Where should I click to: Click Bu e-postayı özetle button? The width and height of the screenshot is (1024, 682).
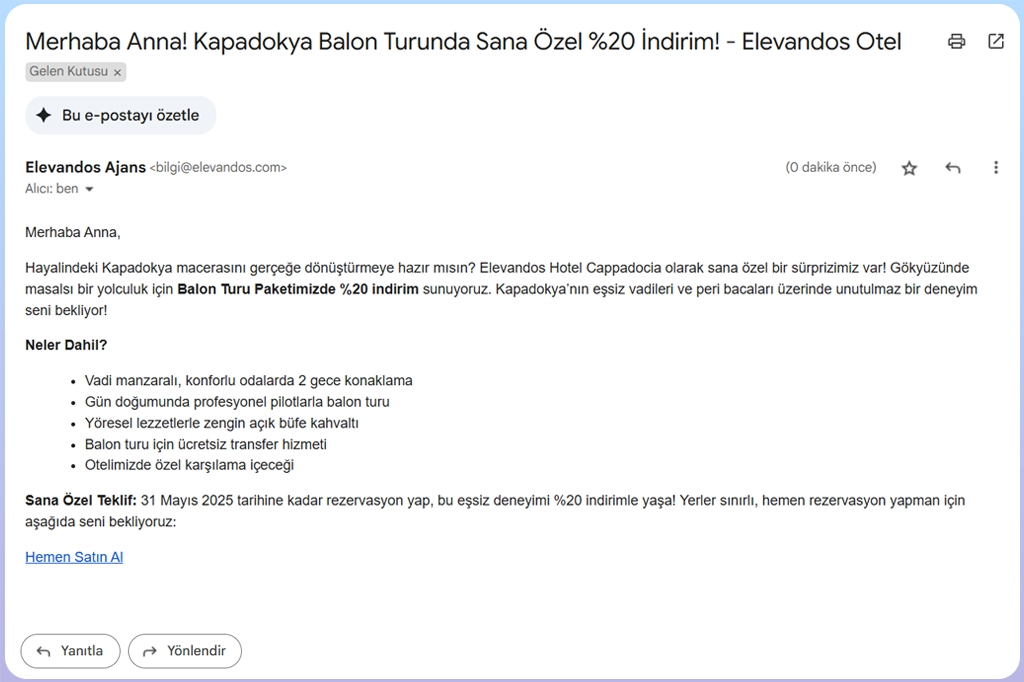[121, 116]
